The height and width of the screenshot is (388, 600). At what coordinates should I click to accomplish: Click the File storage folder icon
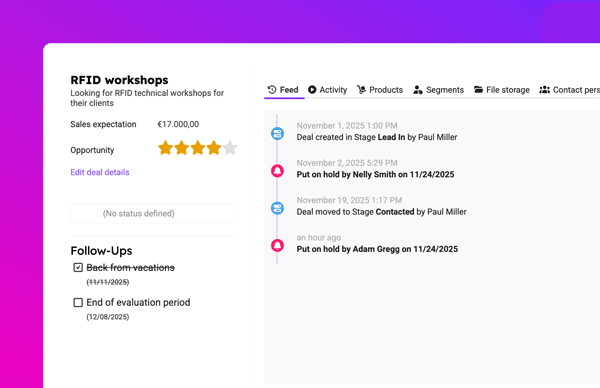[x=478, y=90]
